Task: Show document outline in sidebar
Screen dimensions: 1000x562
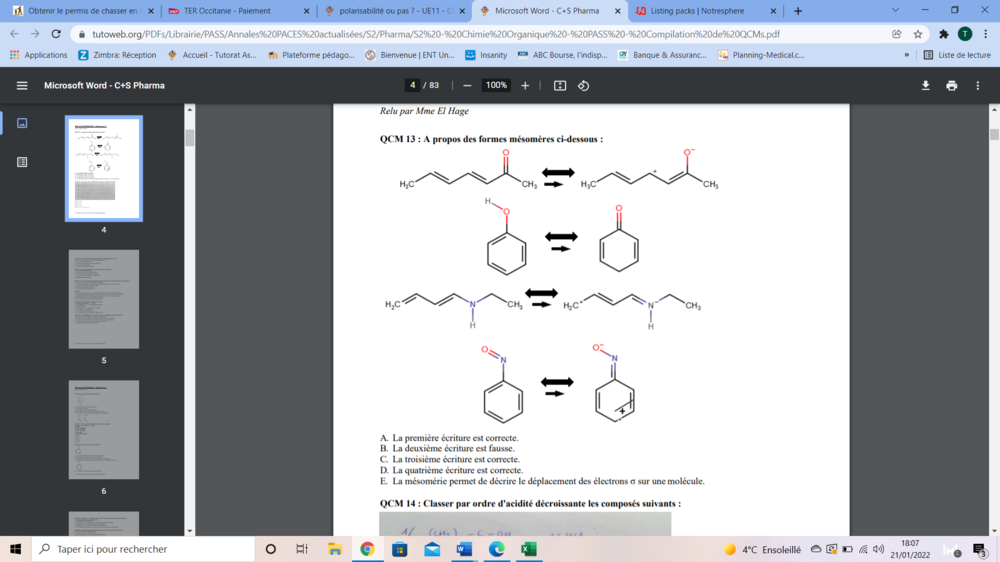Action: point(22,162)
